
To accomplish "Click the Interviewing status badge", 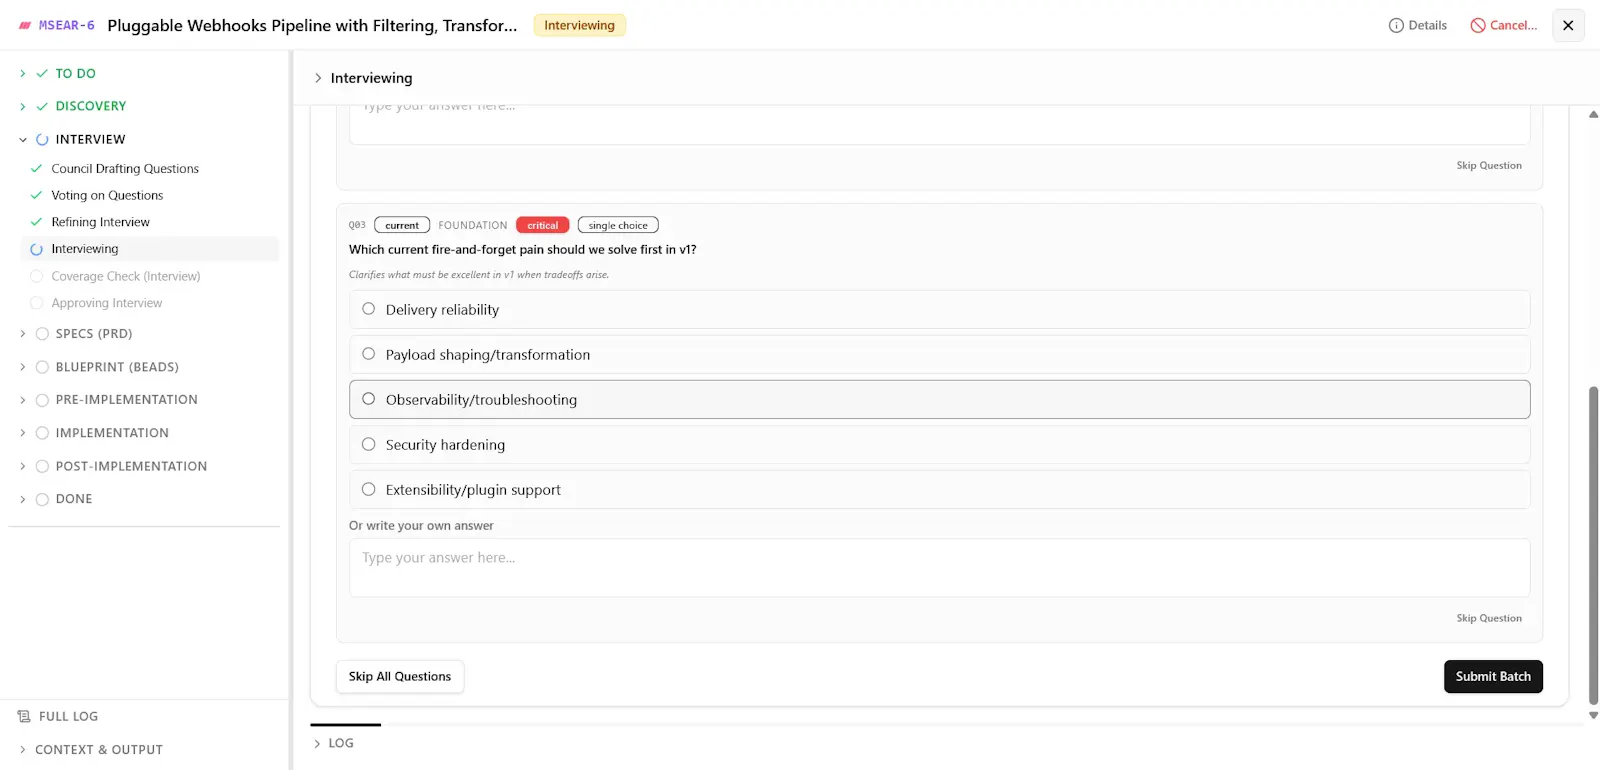I will tap(580, 25).
